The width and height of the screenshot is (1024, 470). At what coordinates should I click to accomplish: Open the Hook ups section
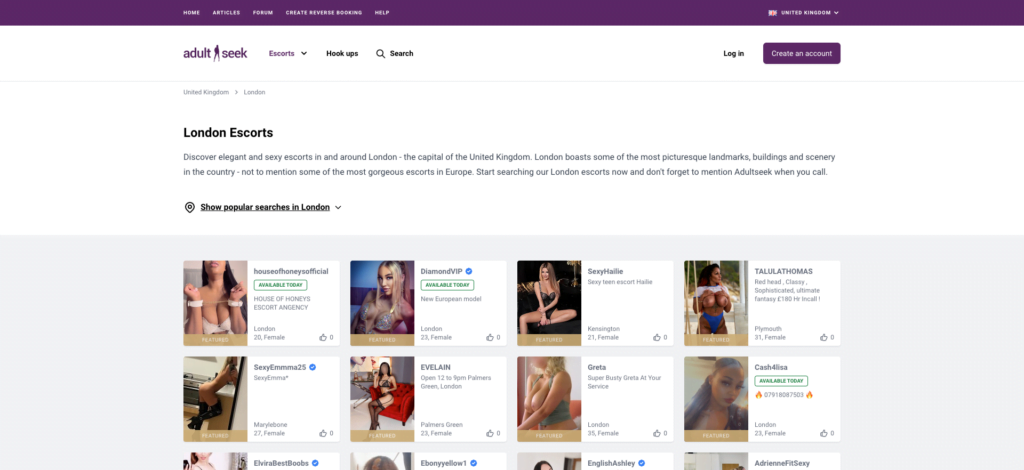click(x=342, y=54)
